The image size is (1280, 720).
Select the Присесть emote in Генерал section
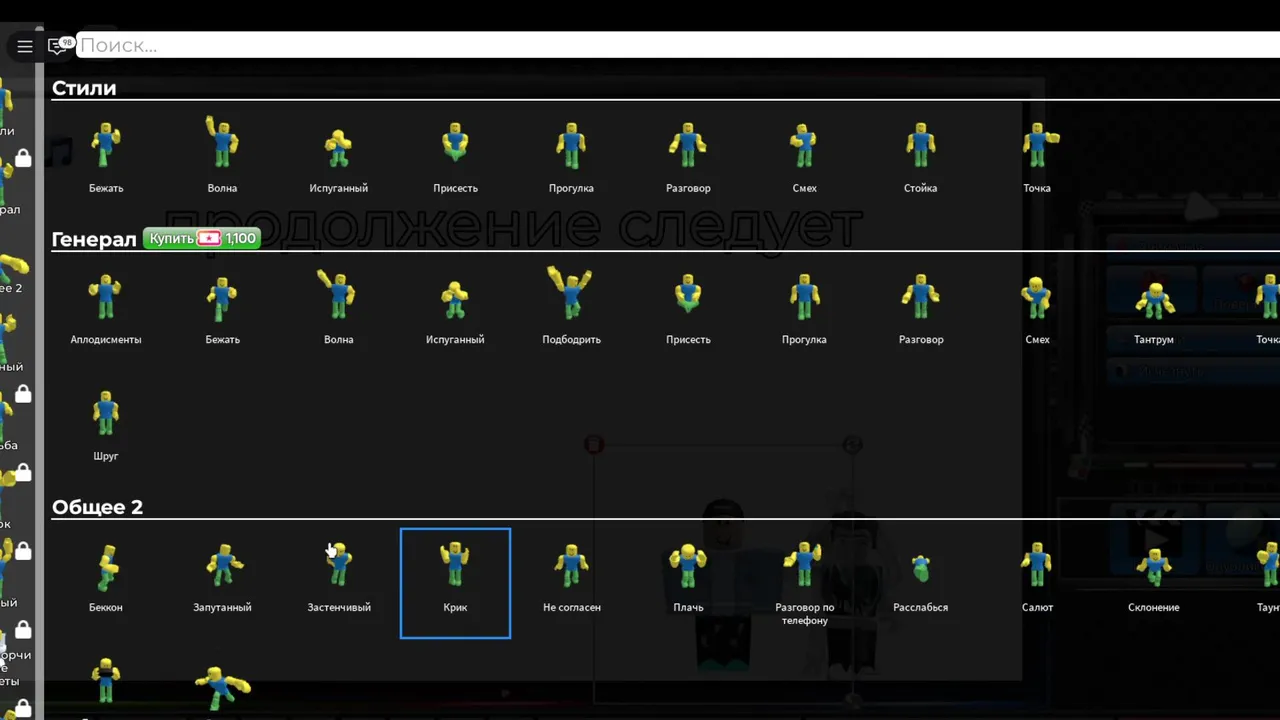tap(688, 306)
